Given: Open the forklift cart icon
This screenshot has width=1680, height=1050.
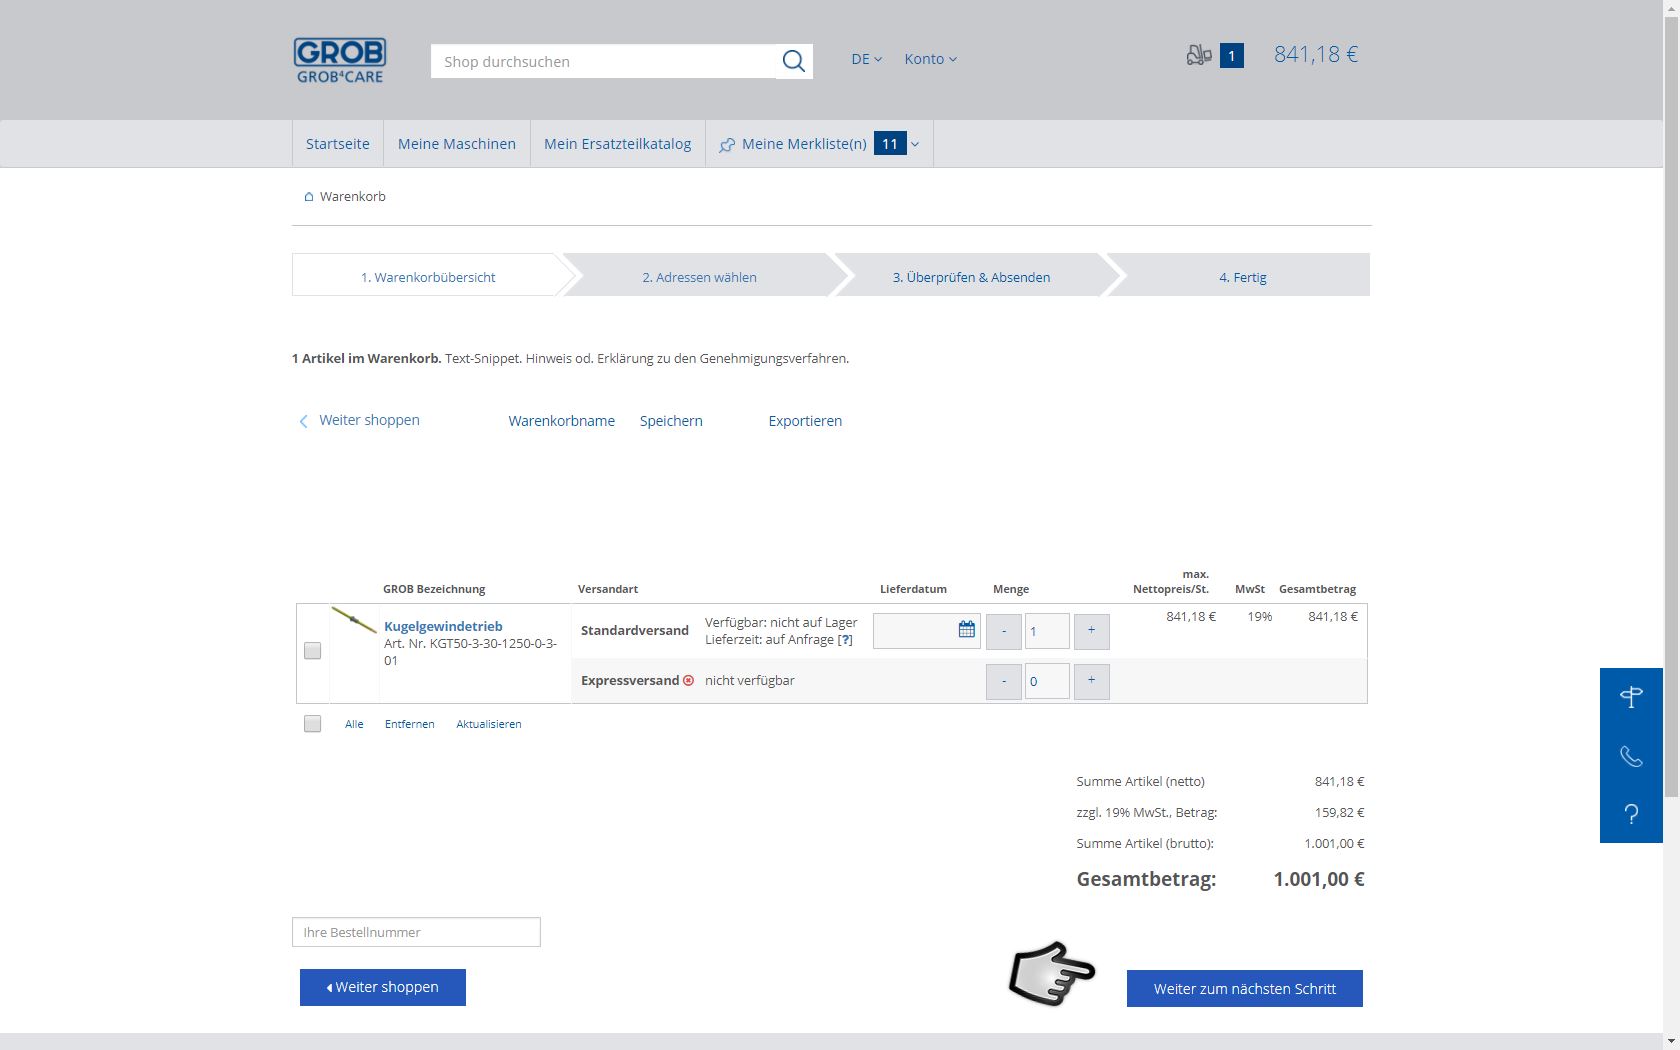Looking at the screenshot, I should coord(1199,56).
